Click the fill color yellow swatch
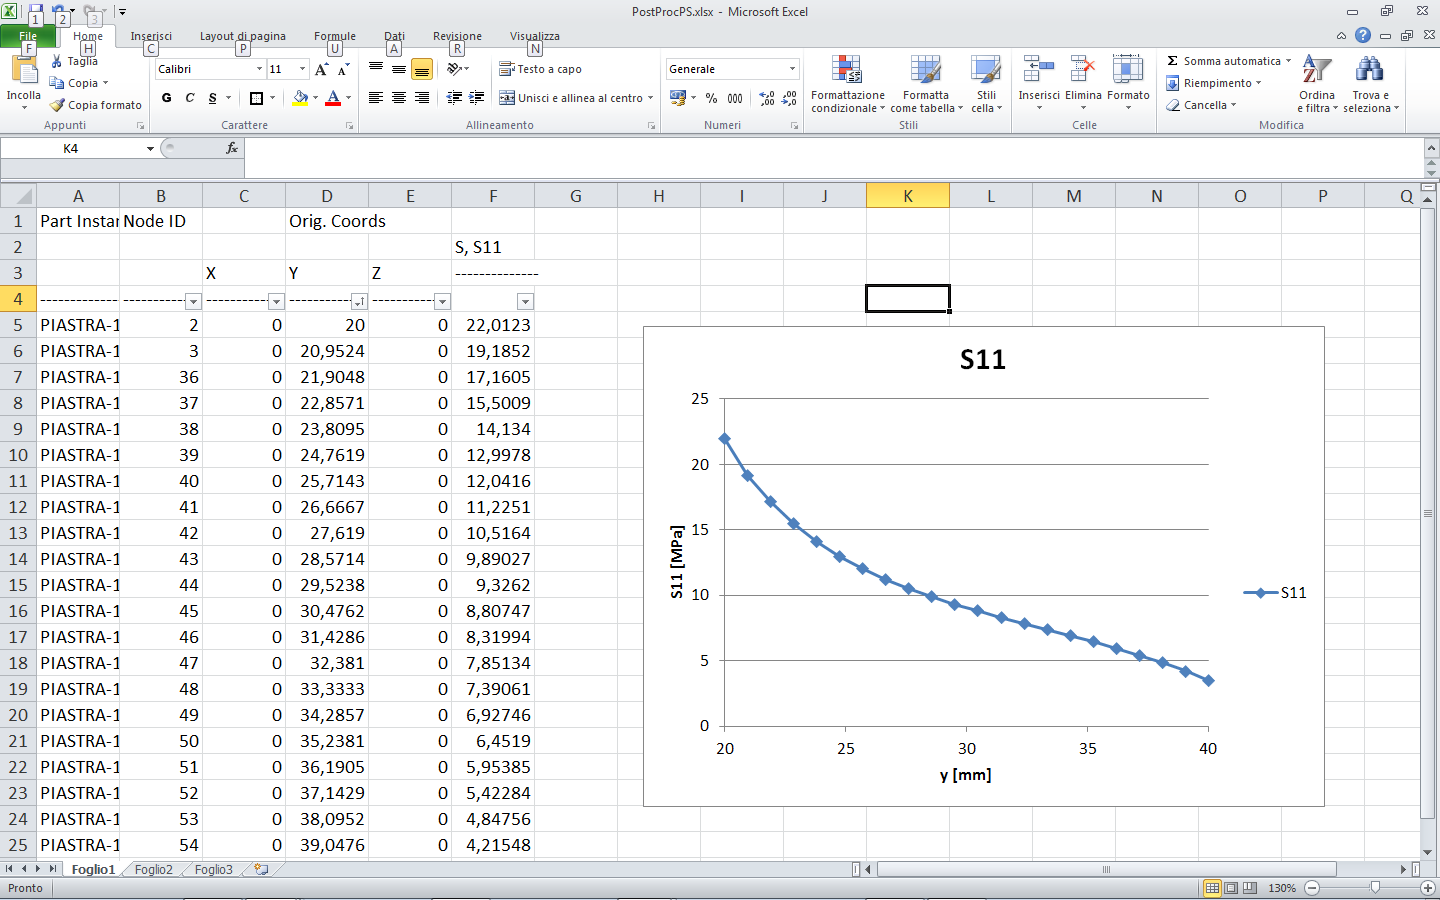Screen dimensions: 1440x900 (300, 98)
